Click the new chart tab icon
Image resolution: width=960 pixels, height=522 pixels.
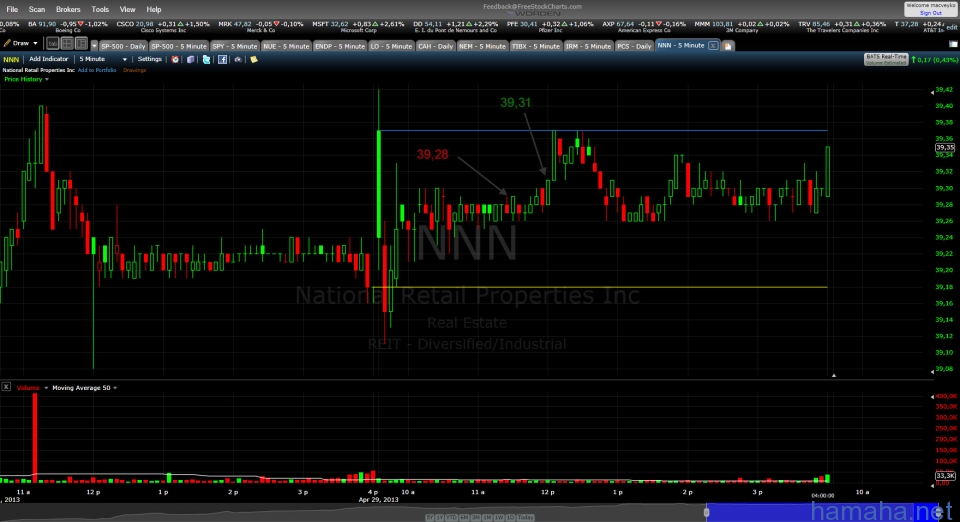click(727, 46)
